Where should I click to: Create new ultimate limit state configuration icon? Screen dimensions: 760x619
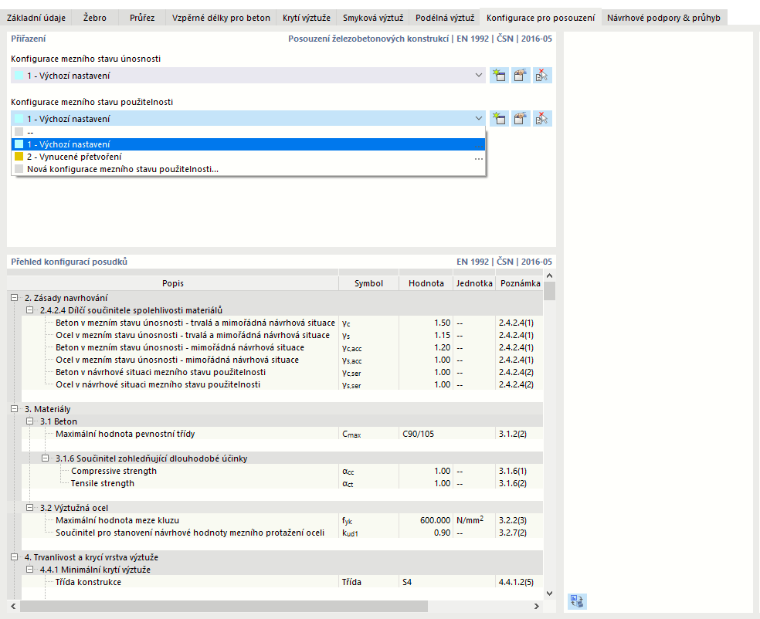tap(499, 76)
